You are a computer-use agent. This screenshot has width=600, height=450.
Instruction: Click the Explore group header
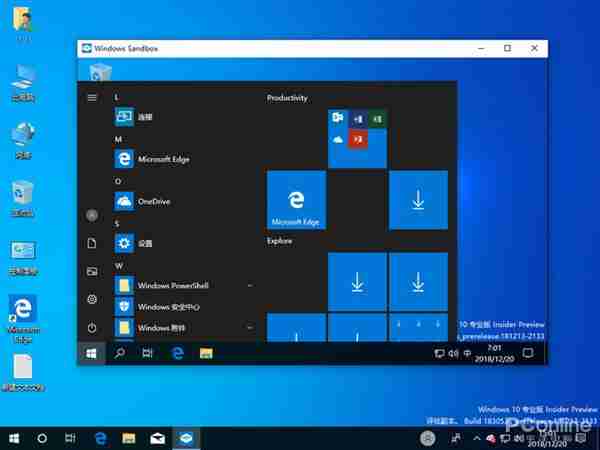[279, 241]
